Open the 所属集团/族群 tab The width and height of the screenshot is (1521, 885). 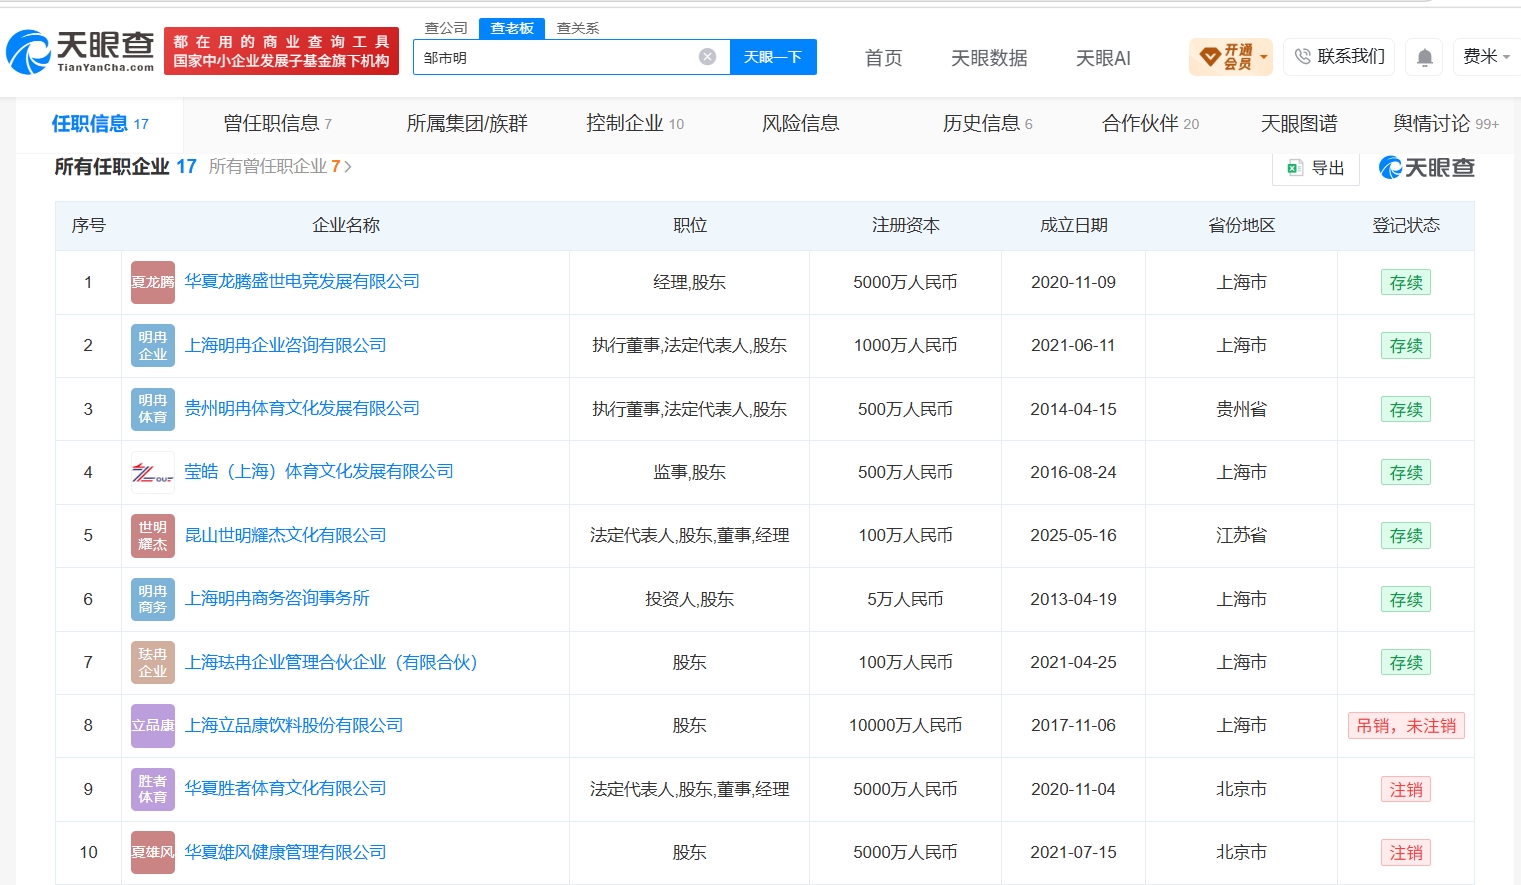click(x=467, y=124)
